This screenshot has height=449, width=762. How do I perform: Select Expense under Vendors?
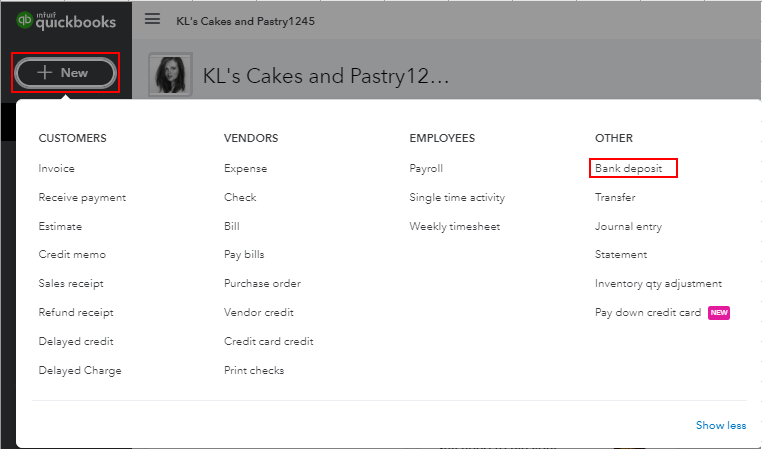click(x=245, y=168)
